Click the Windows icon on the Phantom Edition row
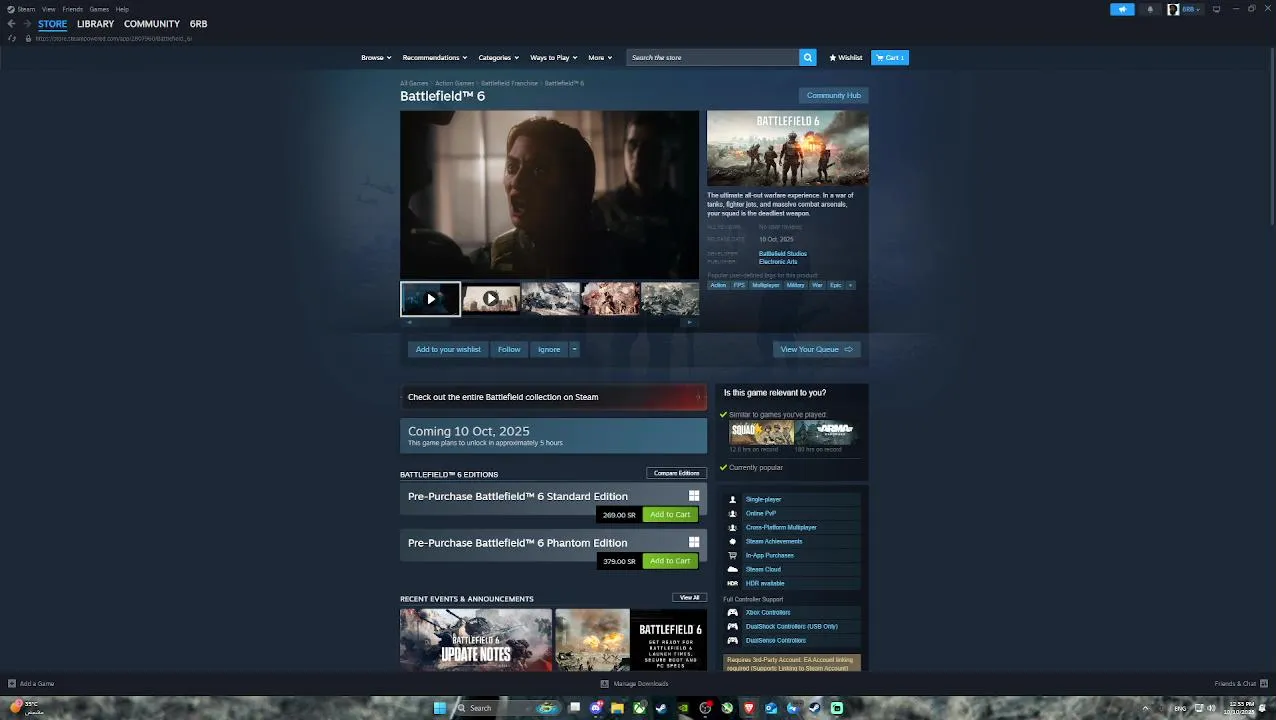Viewport: 1276px width, 720px height. 694,543
